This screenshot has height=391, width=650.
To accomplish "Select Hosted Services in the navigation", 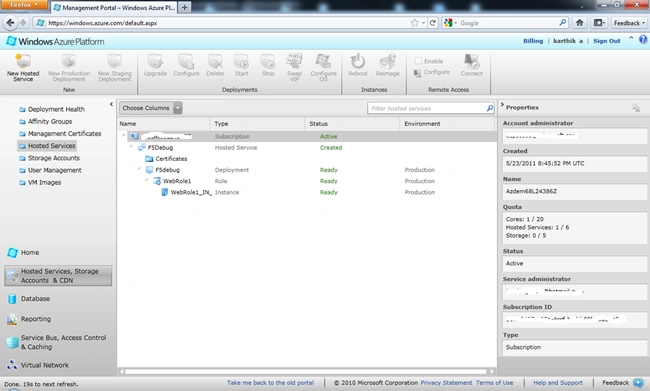I will 47,146.
